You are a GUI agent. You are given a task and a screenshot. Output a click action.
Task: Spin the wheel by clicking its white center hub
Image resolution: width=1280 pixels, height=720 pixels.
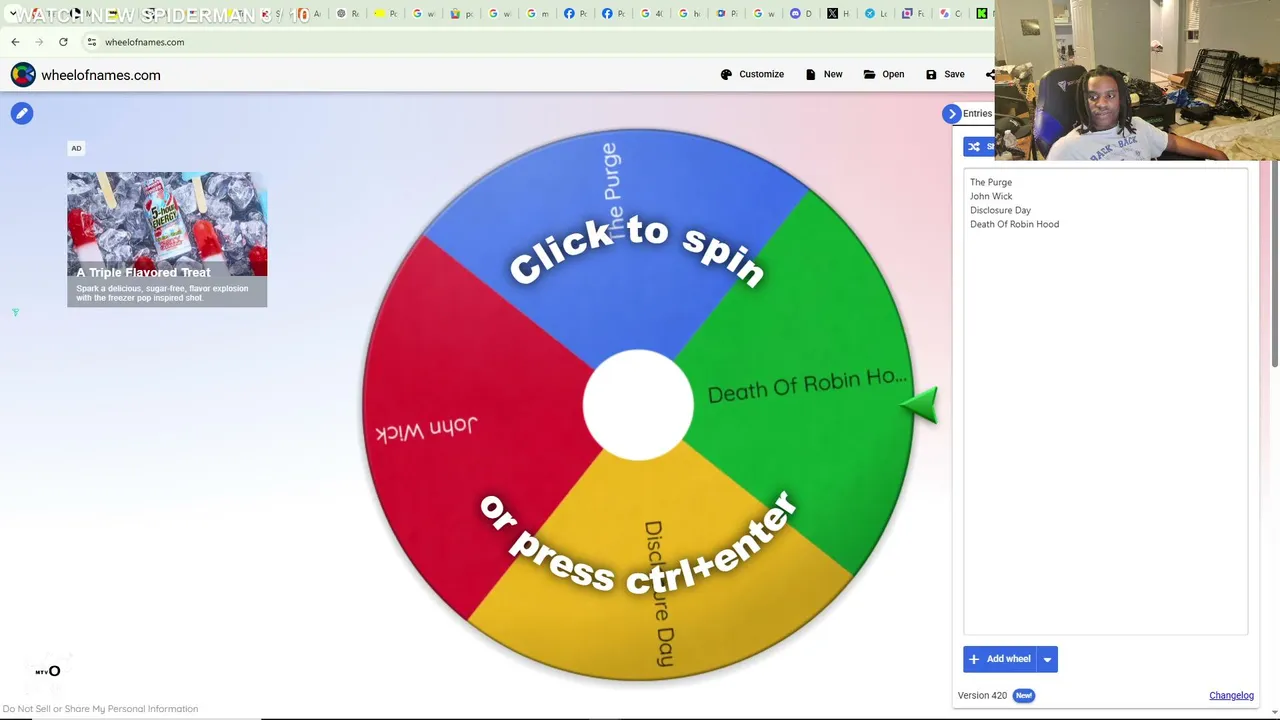[638, 405]
